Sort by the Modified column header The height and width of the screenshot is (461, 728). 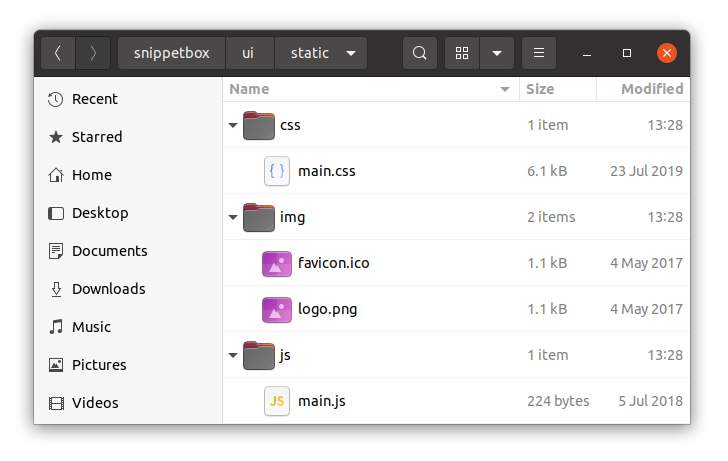[651, 89]
